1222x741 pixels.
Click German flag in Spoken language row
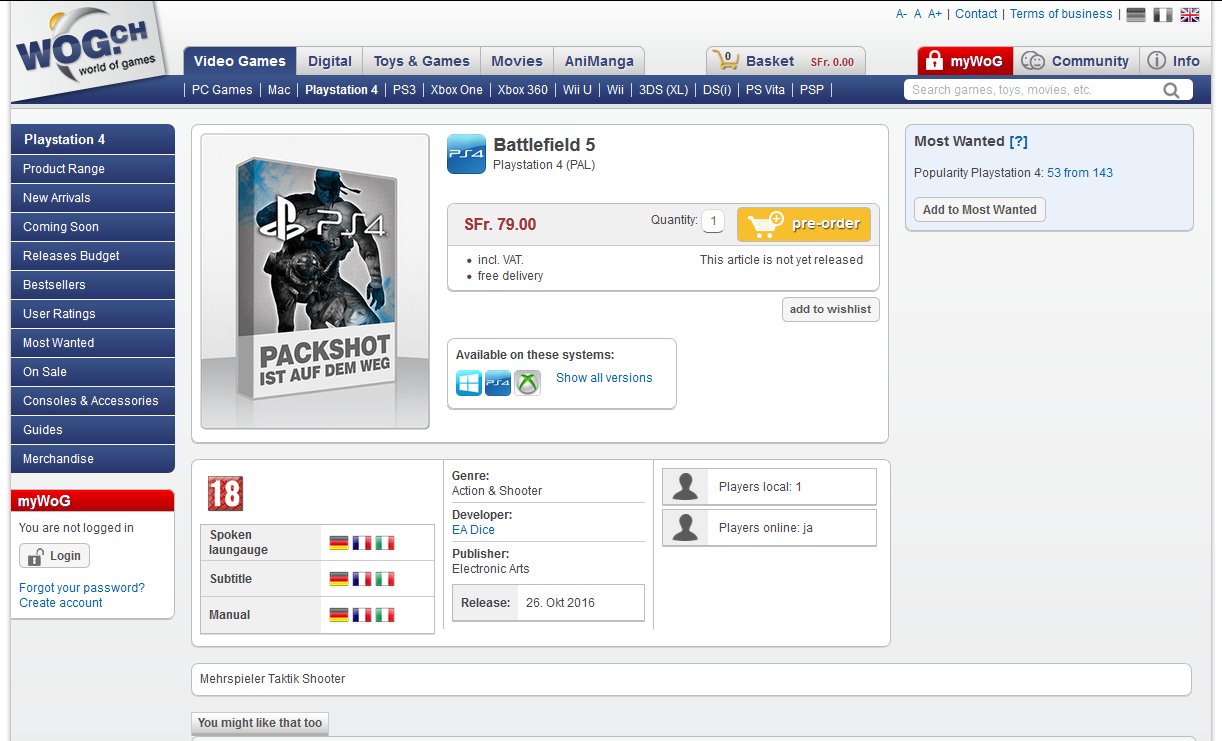pos(339,543)
